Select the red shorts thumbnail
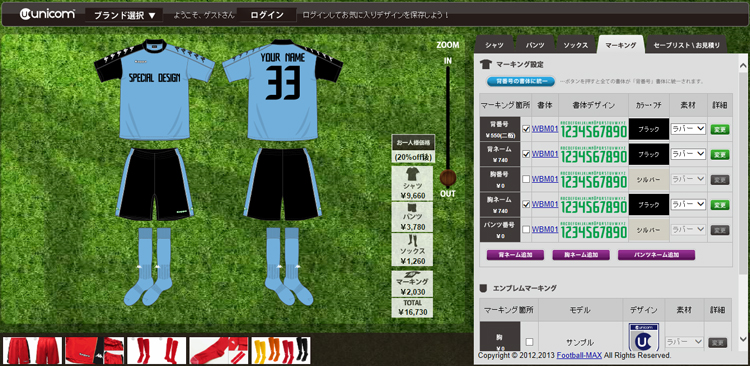750x366 pixels. [33, 350]
